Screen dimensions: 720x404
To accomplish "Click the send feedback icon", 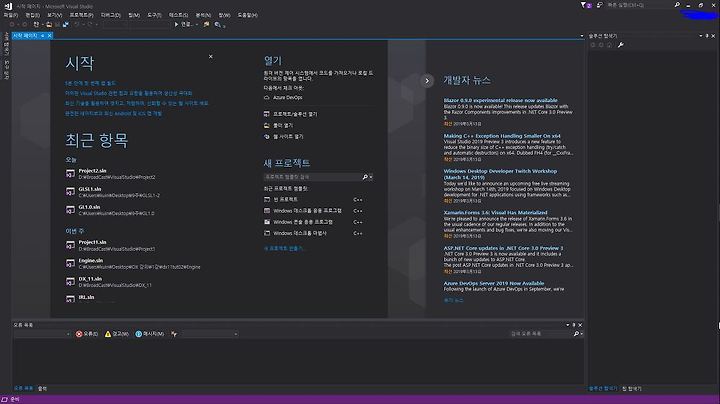I will (599, 5).
